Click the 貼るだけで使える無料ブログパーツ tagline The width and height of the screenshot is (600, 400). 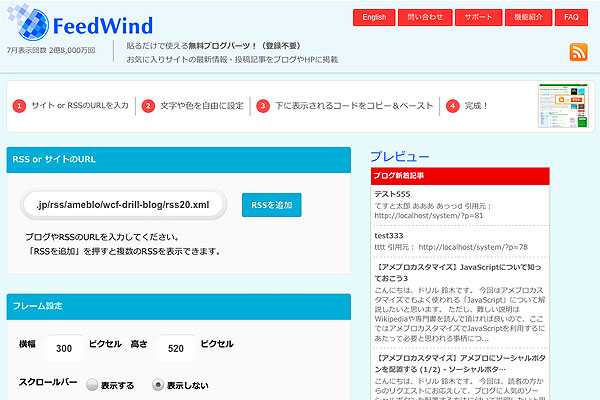pyautogui.click(x=213, y=46)
